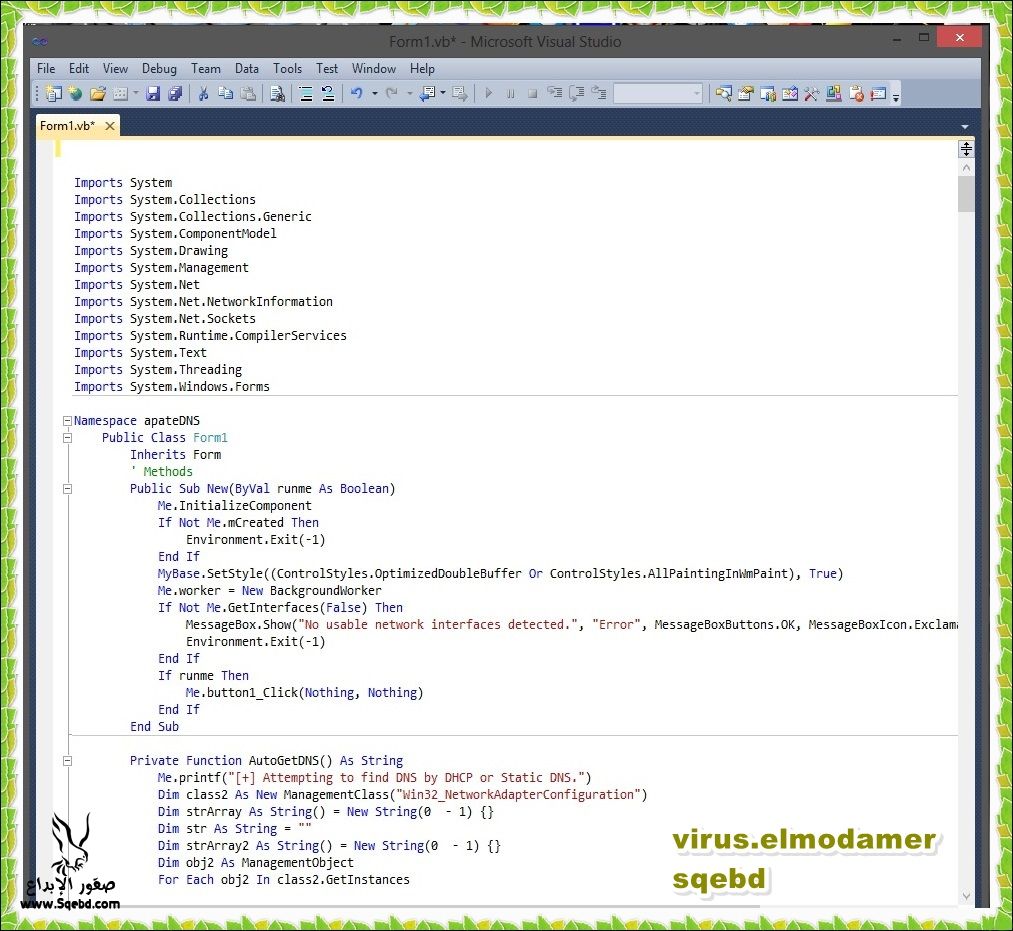
Task: Click the Save All icon
Action: click(175, 94)
